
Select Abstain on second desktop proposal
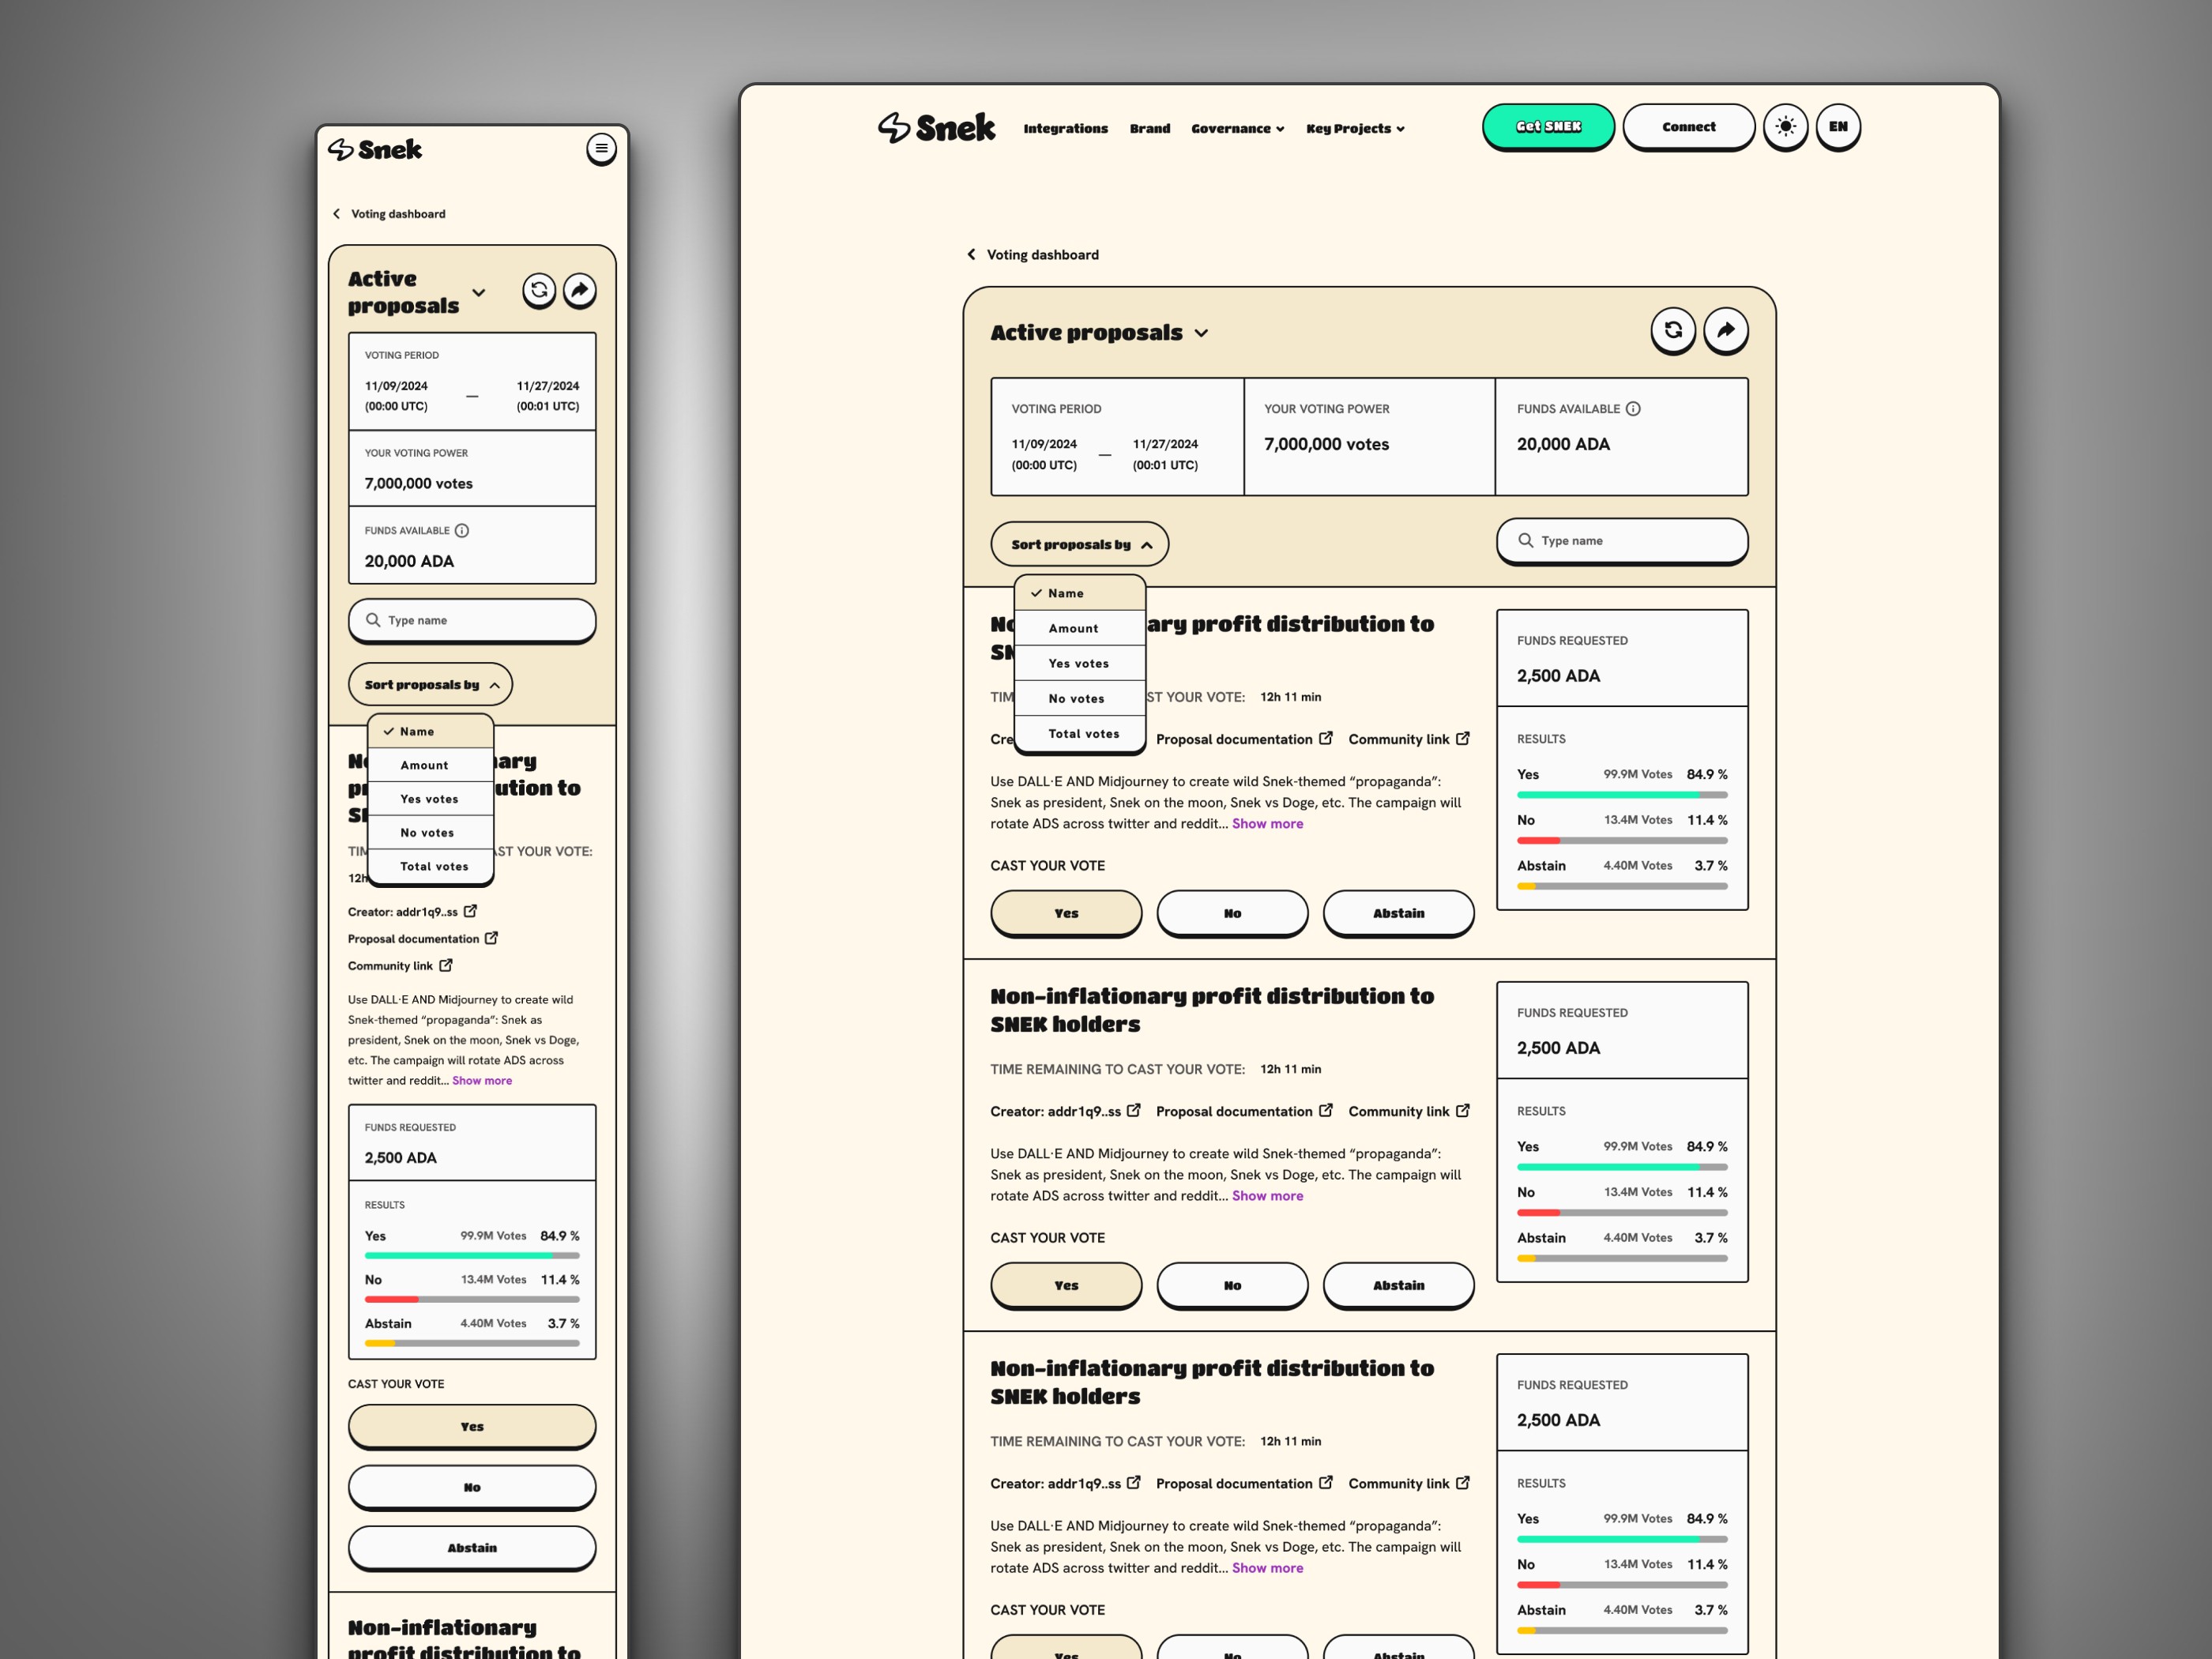(x=1398, y=1285)
